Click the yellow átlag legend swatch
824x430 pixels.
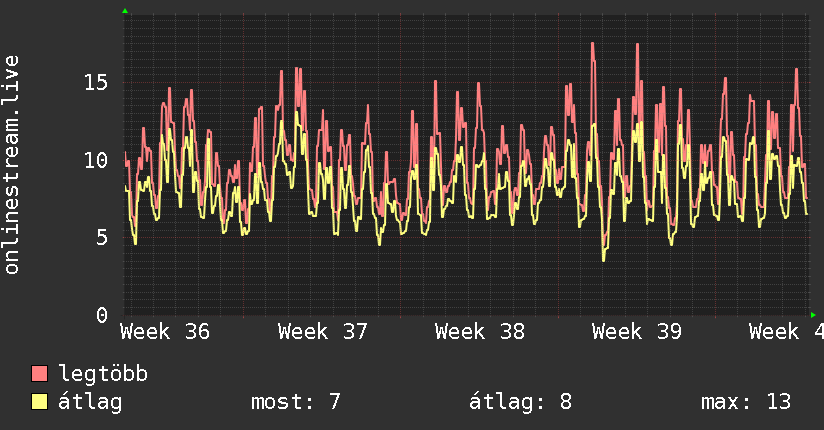point(39,401)
